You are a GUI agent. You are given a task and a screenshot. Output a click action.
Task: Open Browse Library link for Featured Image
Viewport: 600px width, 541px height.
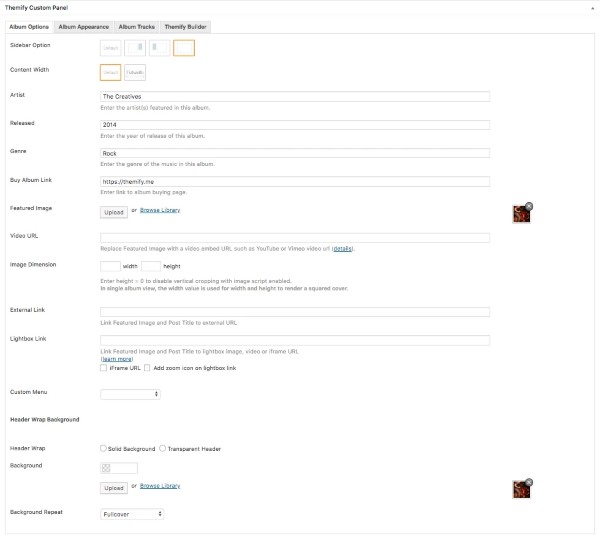[160, 211]
